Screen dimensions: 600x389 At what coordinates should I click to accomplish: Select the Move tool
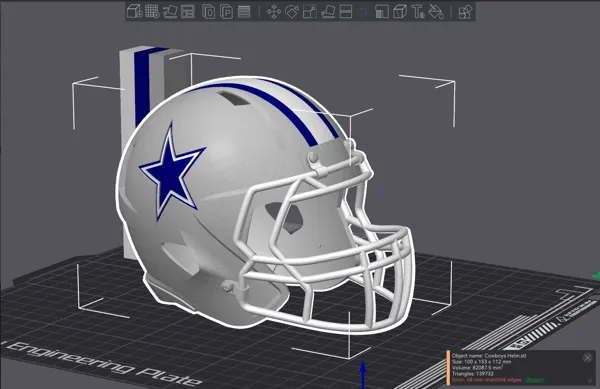pyautogui.click(x=273, y=11)
